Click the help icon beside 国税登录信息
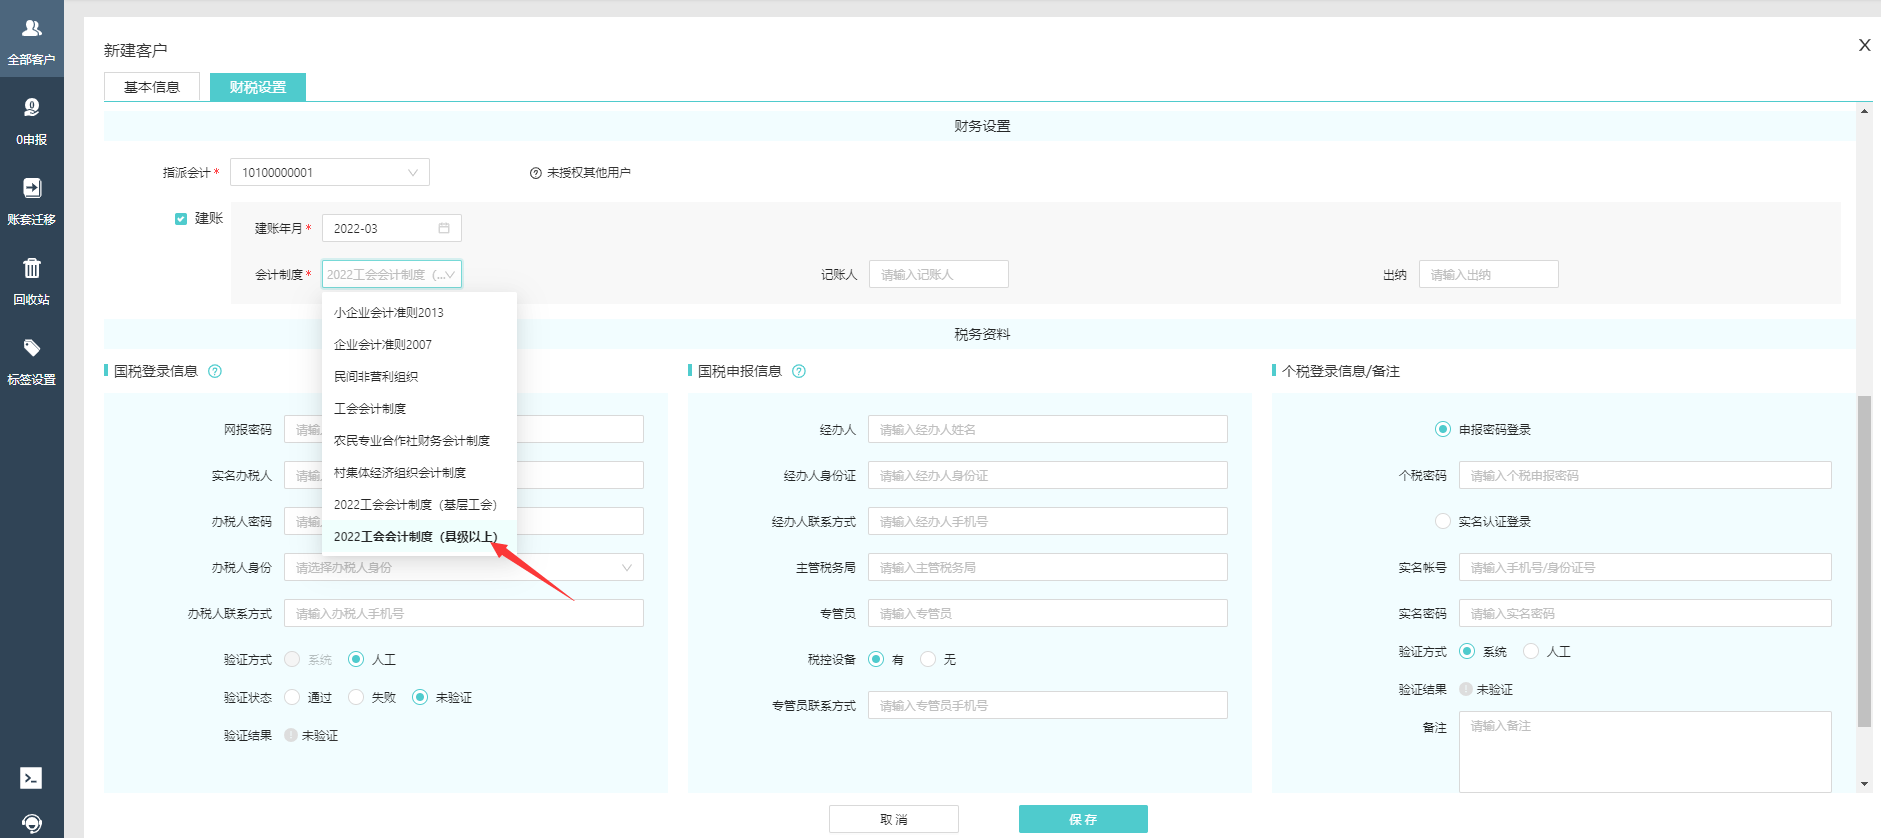The width and height of the screenshot is (1881, 838). pos(215,371)
